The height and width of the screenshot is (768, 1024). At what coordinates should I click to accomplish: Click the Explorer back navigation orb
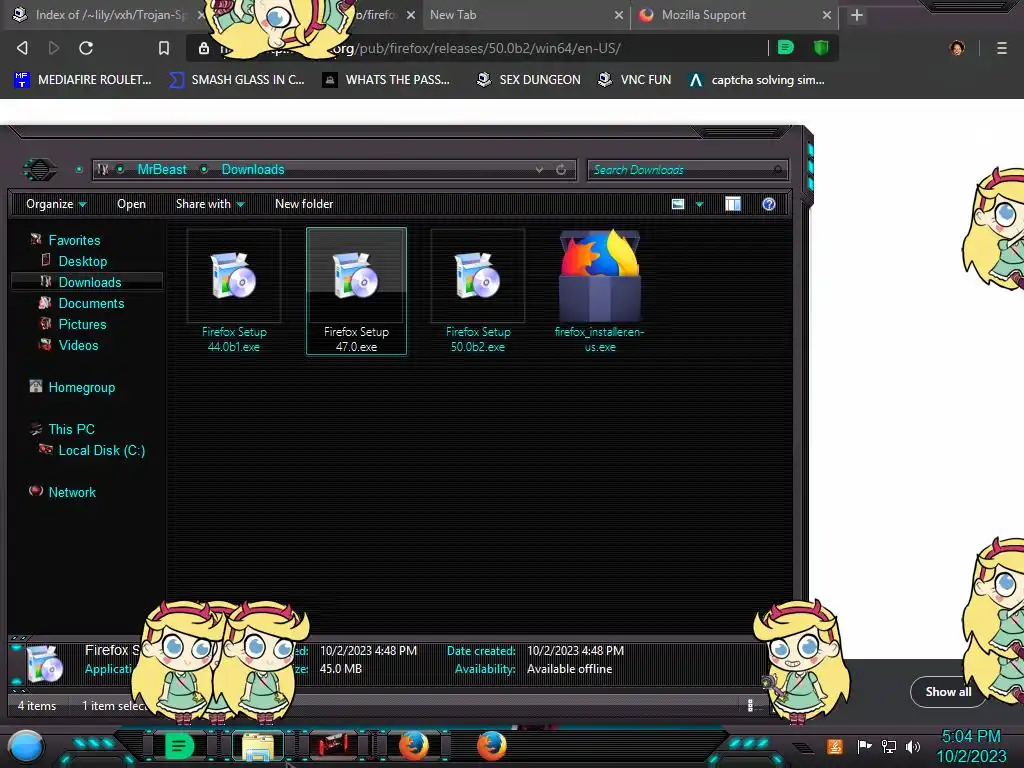point(40,170)
